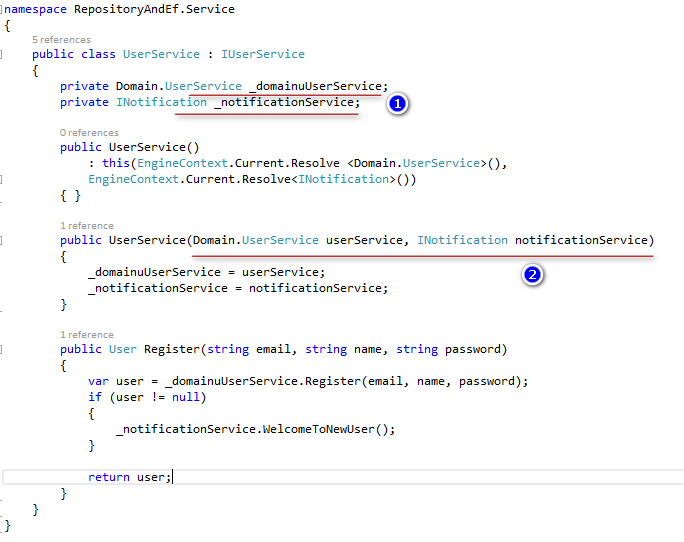Place the cursor after 'return user;'
Screen dimensions: 684x542
(x=174, y=477)
